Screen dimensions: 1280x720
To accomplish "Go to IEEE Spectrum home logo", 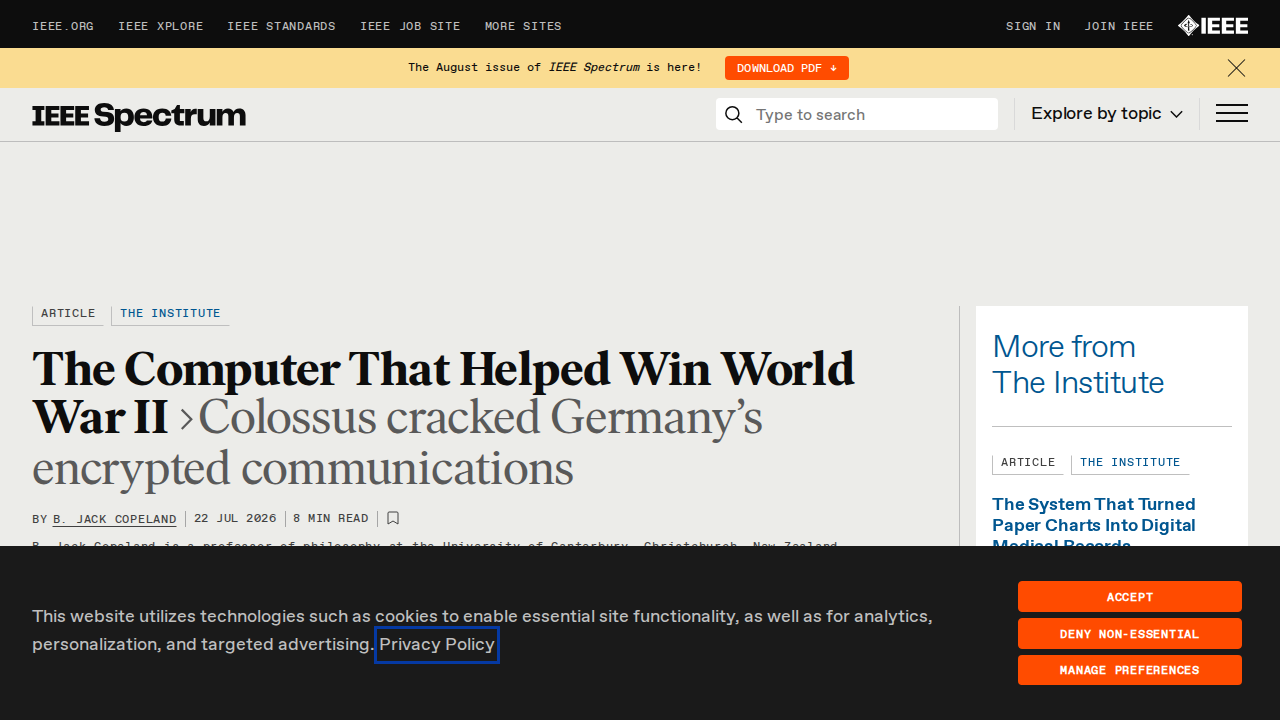I will coord(139,116).
